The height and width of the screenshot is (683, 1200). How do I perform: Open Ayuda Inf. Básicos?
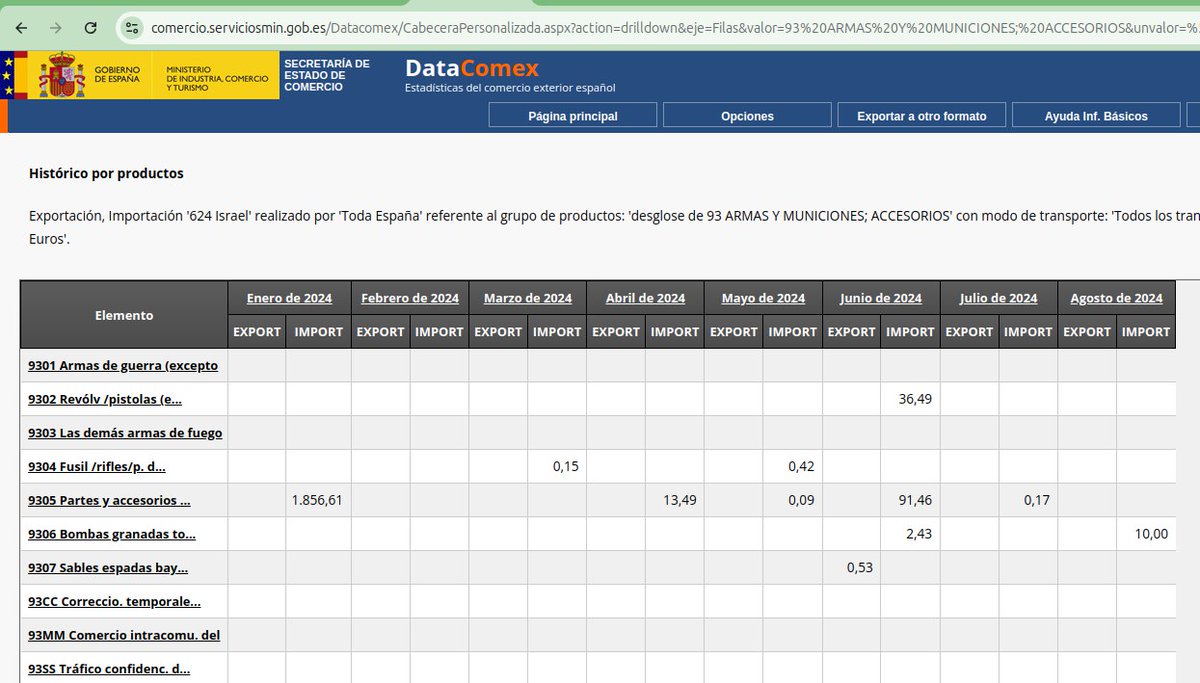coord(1096,116)
